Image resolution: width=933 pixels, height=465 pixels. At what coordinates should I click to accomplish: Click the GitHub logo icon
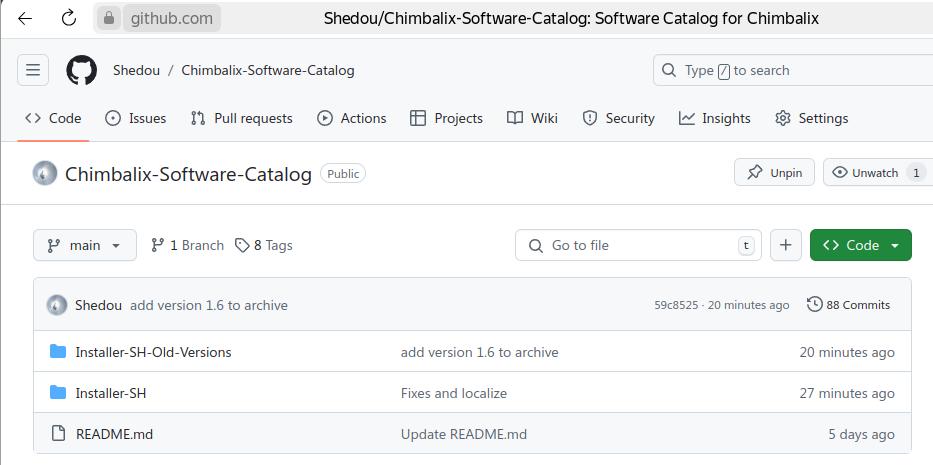82,70
